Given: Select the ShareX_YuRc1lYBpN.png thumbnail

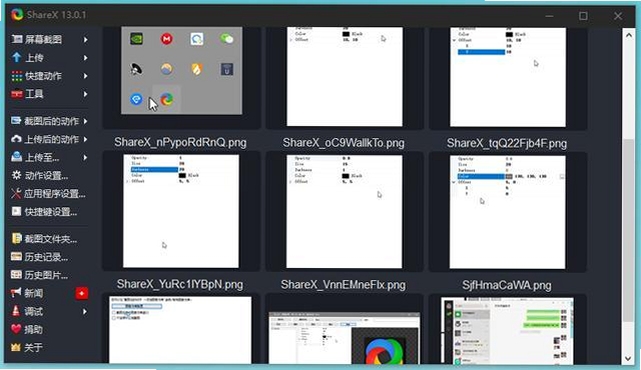Looking at the screenshot, I should click(x=181, y=211).
